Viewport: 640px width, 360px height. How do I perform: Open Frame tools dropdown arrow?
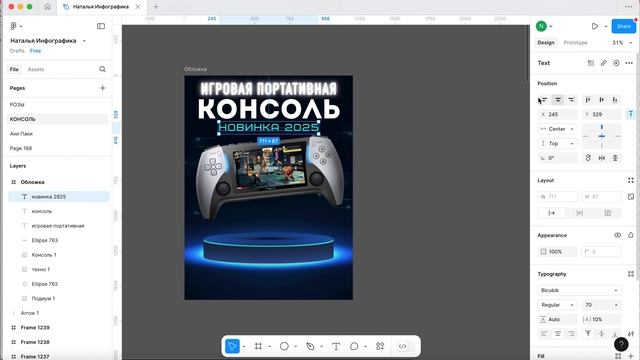(269, 347)
